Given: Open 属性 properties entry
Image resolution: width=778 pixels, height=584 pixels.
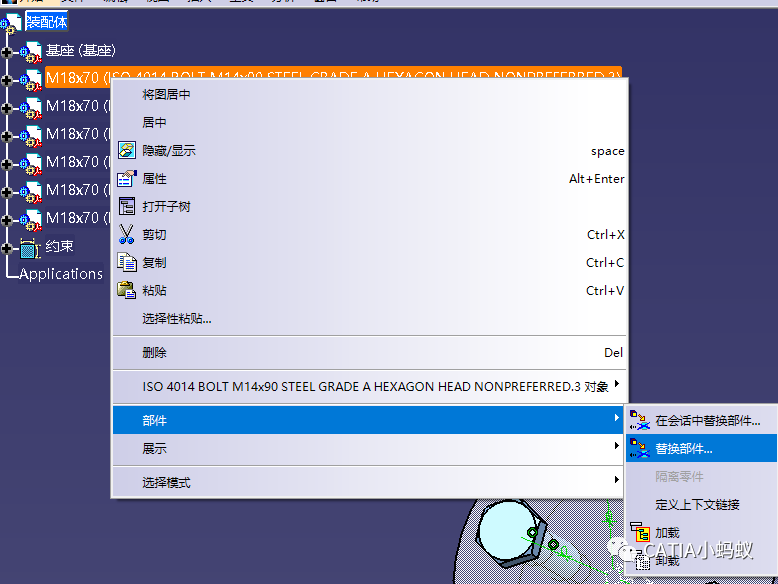Looking at the screenshot, I should (x=370, y=179).
